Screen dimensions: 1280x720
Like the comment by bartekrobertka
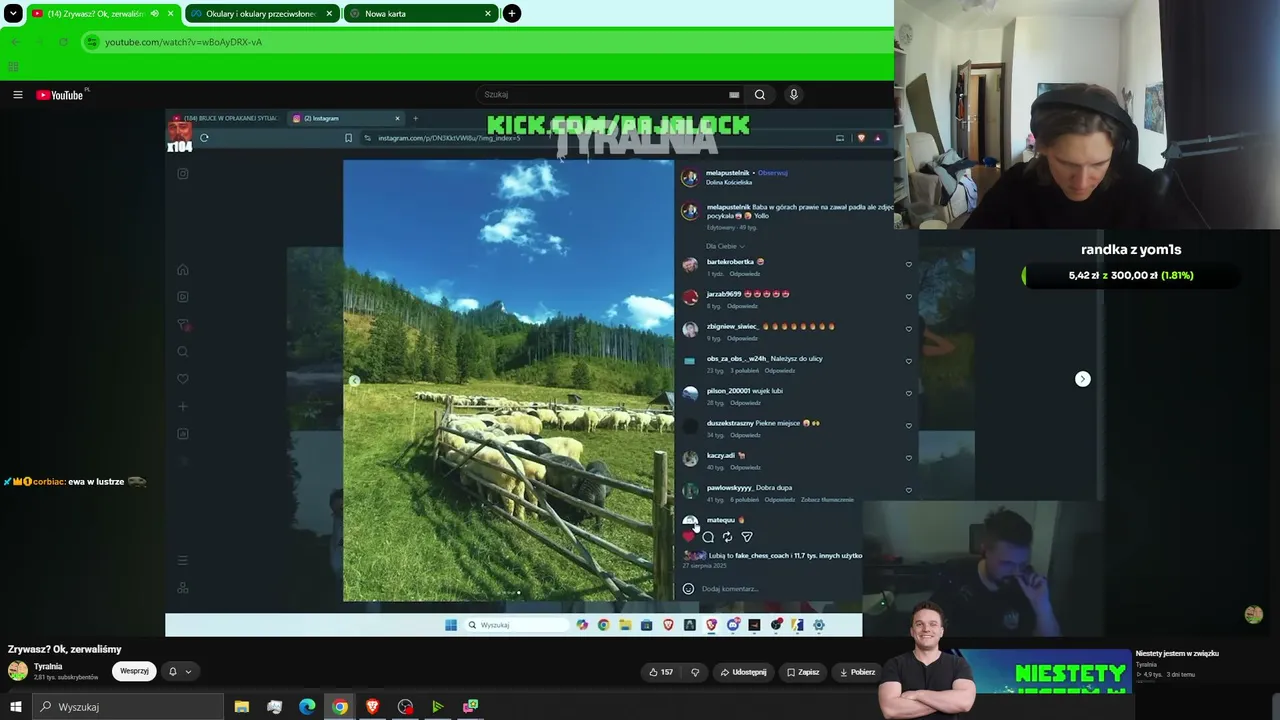point(909,265)
